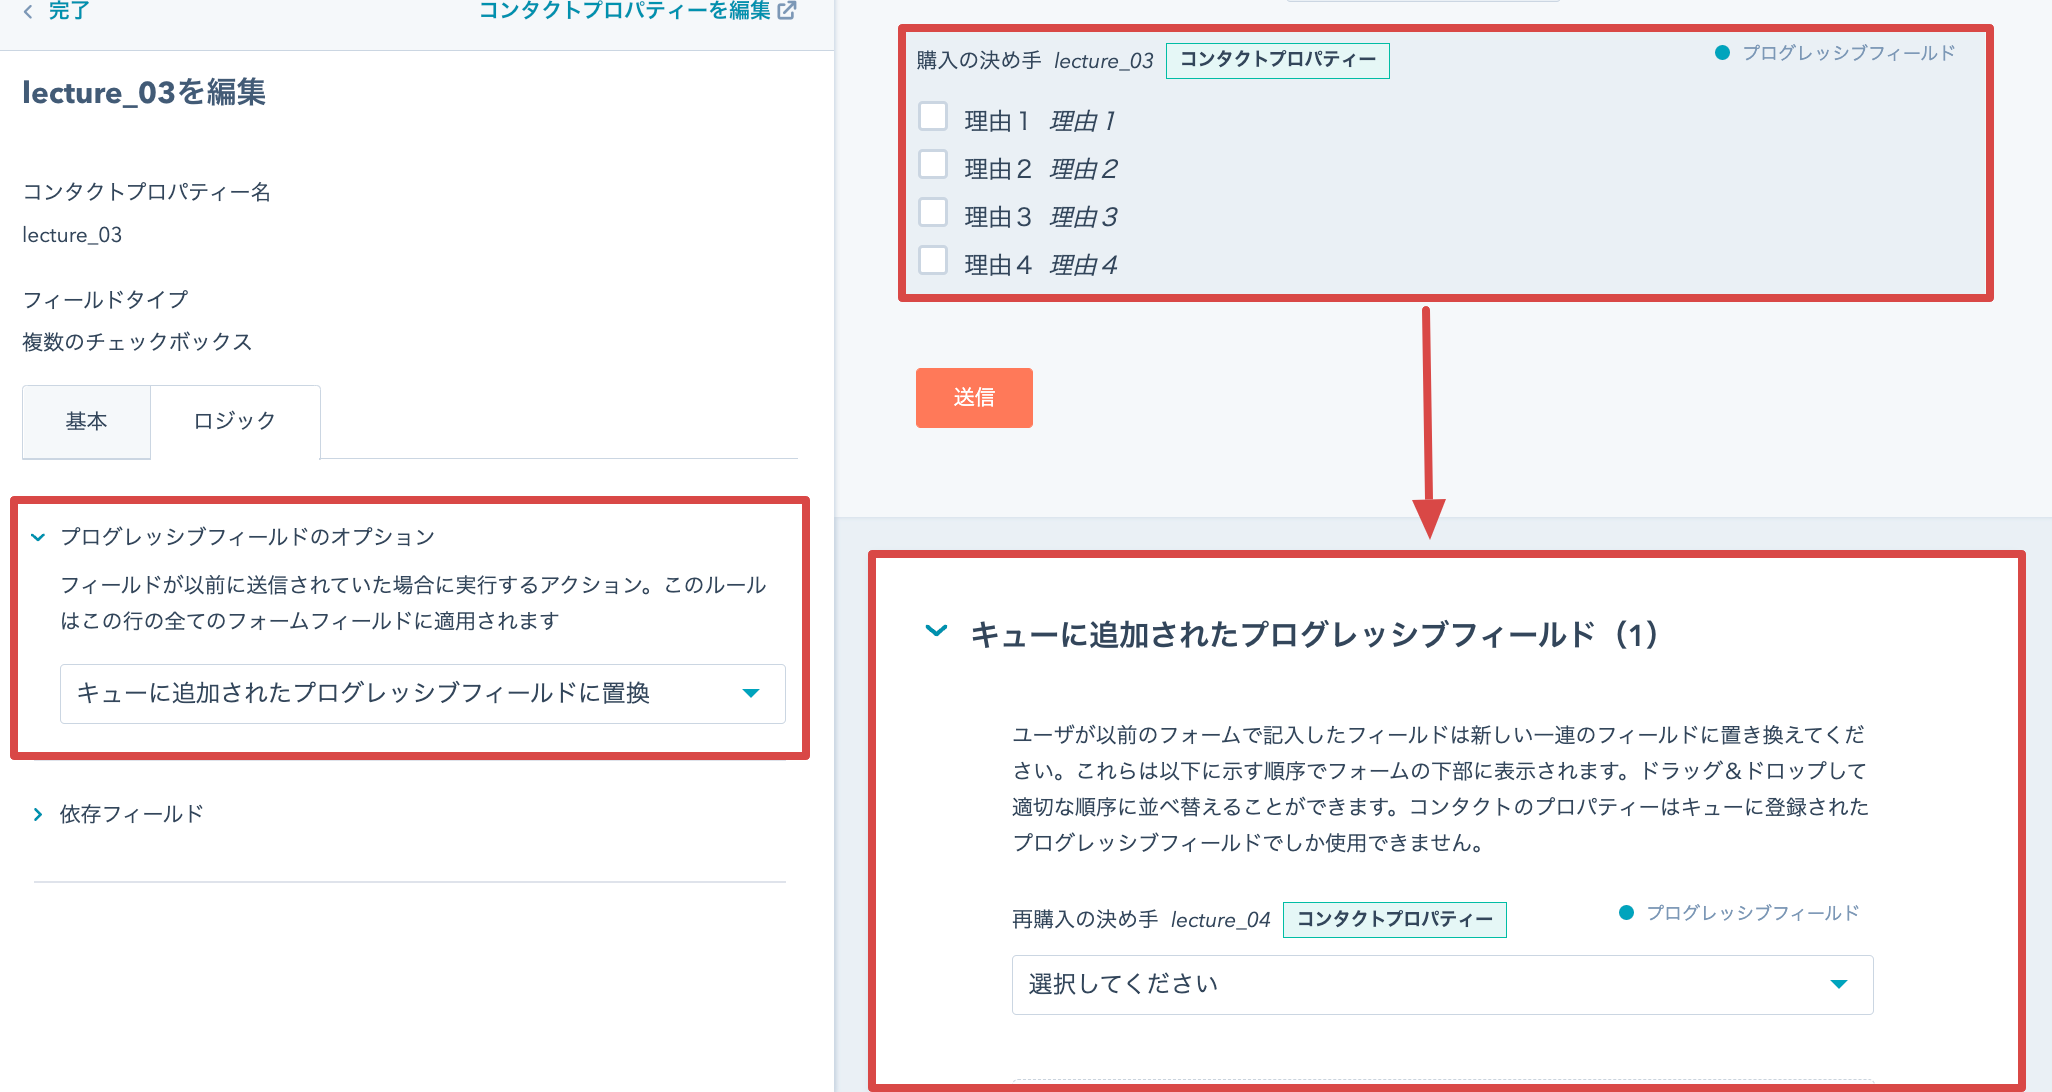Click the 購入の決め手 field label
Image resolution: width=2052 pixels, height=1092 pixels.
pos(979,61)
